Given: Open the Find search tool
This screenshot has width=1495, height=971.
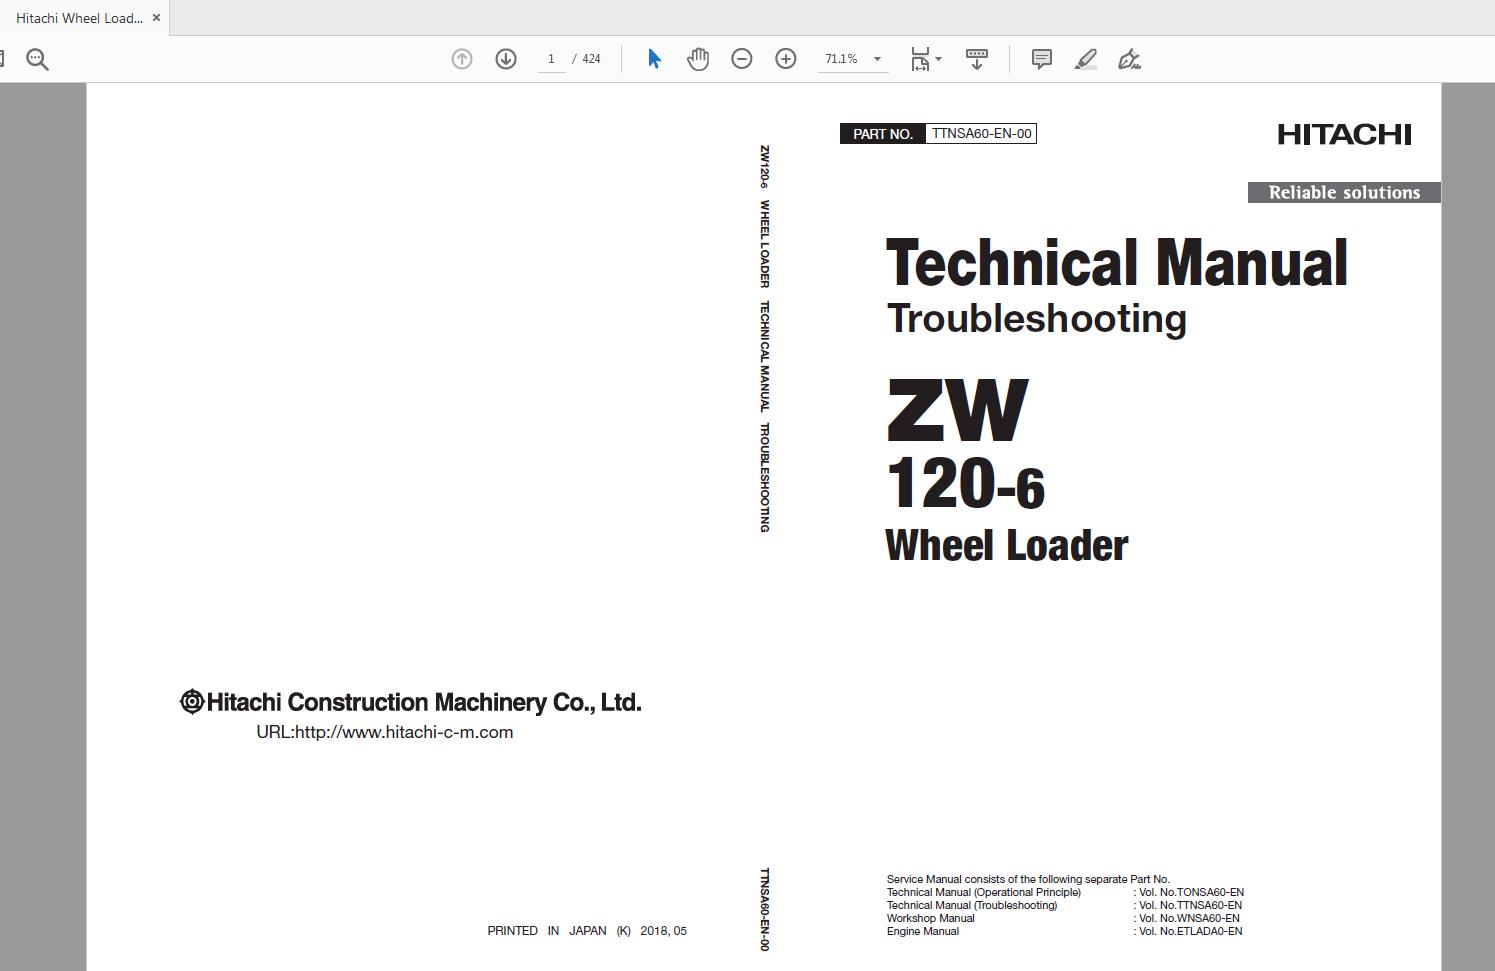Looking at the screenshot, I should click(37, 58).
